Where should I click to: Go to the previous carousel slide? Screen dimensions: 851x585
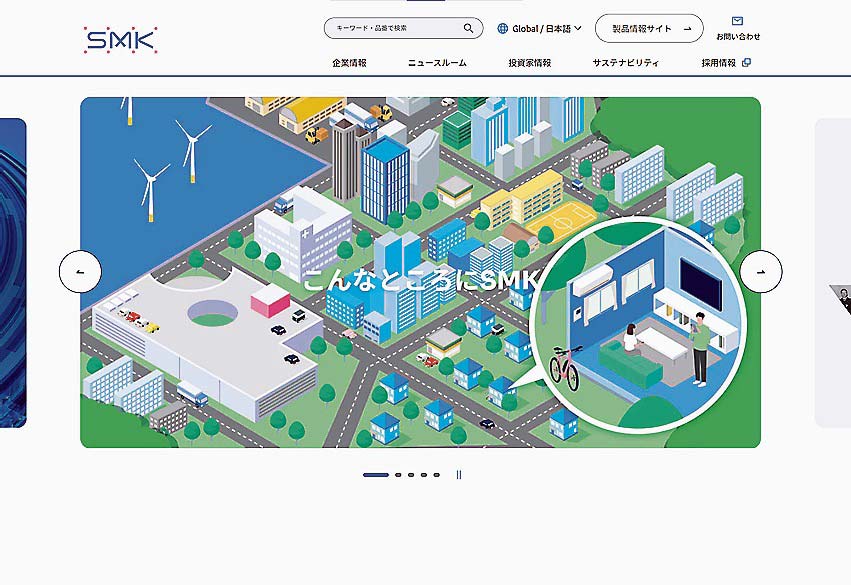point(80,271)
